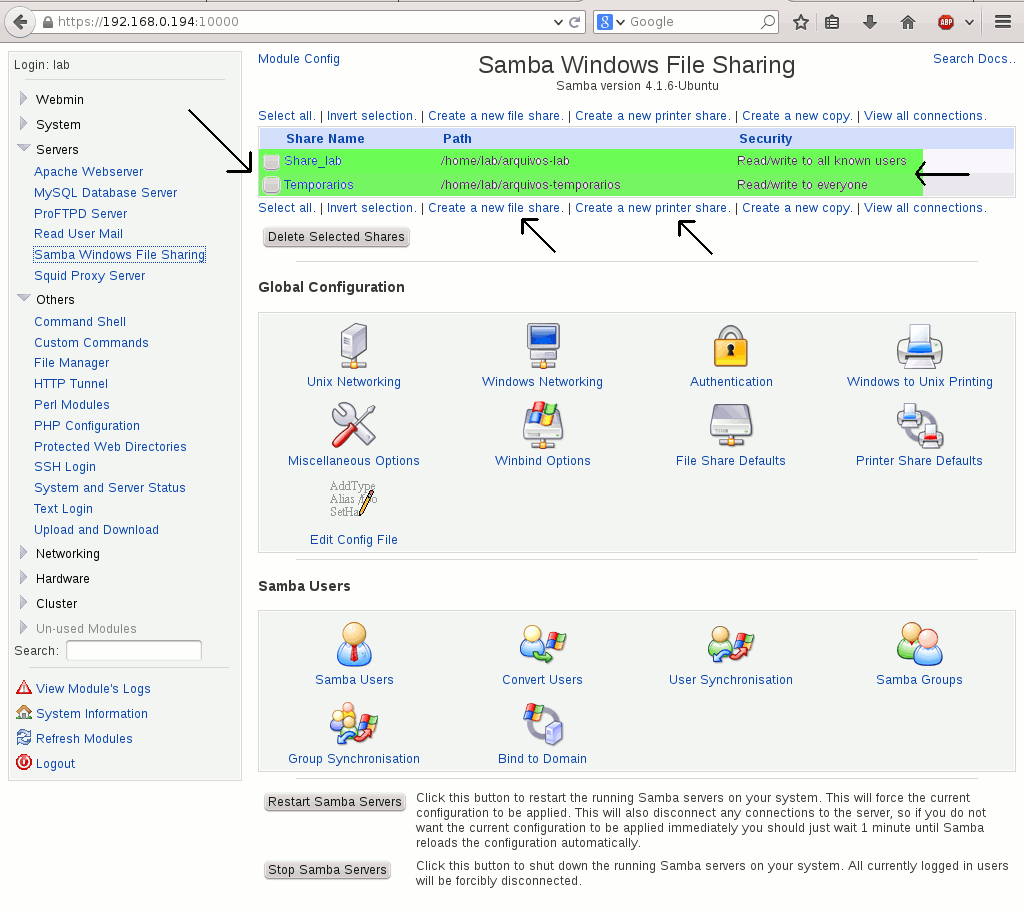The height and width of the screenshot is (910, 1024).
Task: Open the browser hamburger menu
Action: (1003, 22)
